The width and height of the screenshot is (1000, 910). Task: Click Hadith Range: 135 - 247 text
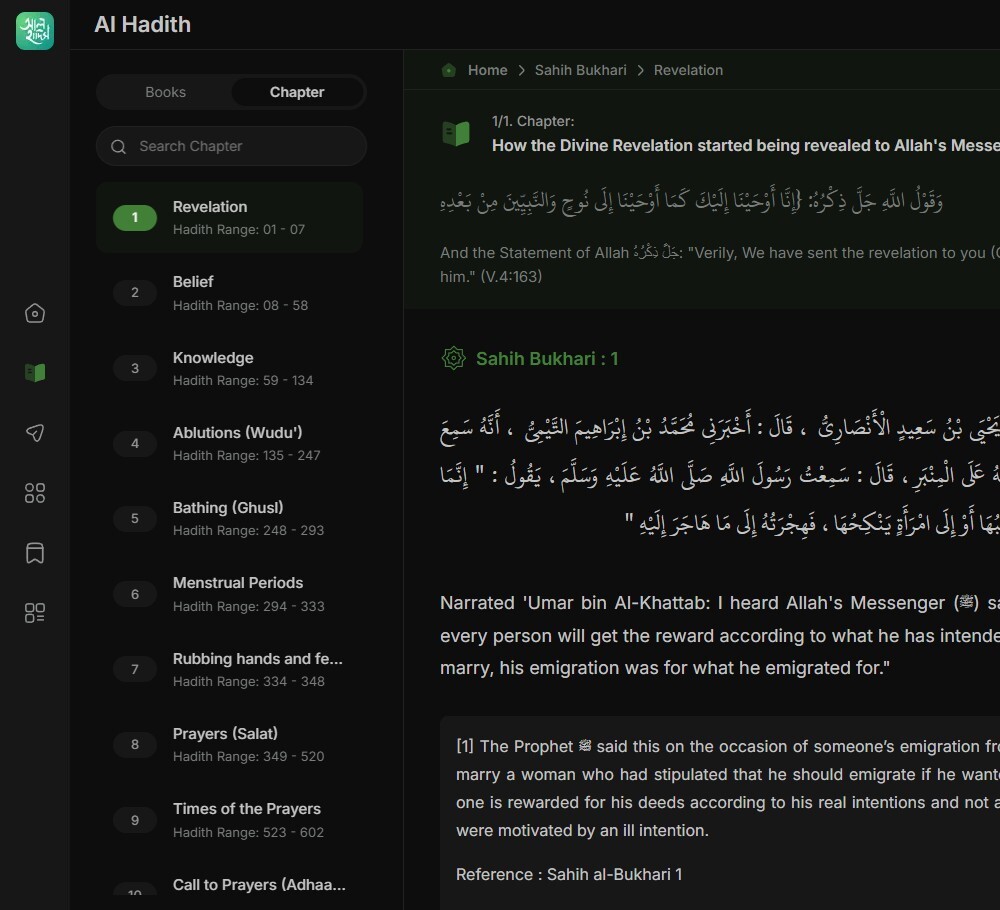point(246,455)
